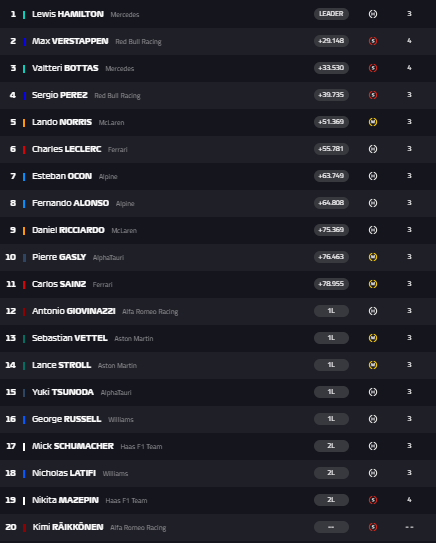Select Fernando ALONSO in the standings
Image resolution: width=436 pixels, height=543 pixels.
coord(70,203)
